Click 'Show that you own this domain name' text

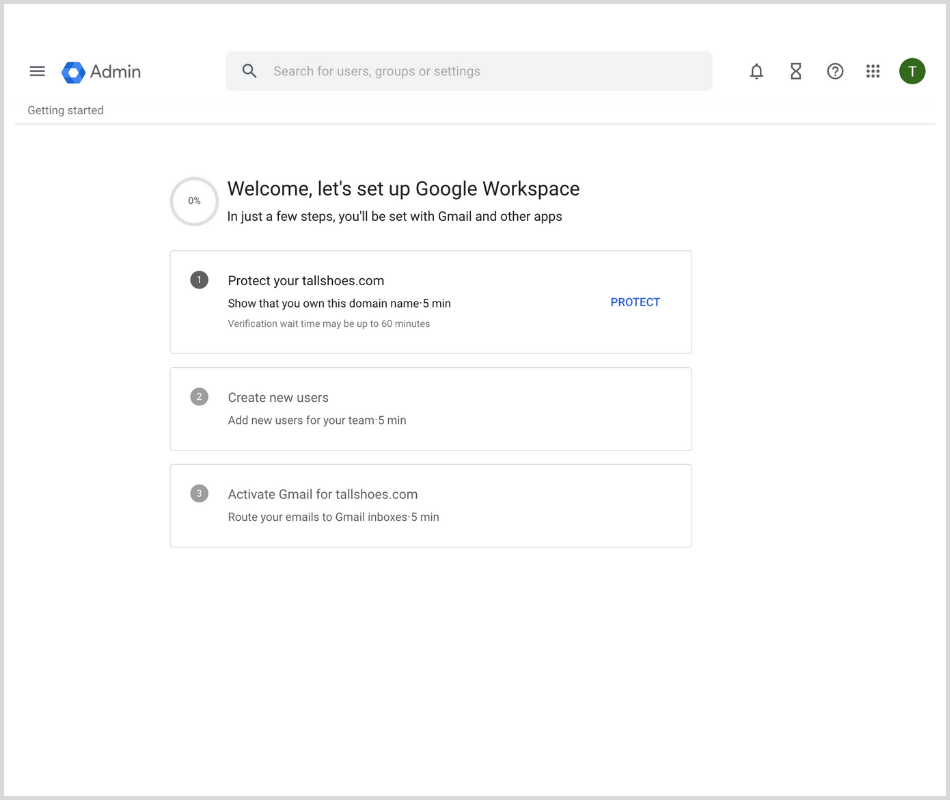tap(324, 303)
